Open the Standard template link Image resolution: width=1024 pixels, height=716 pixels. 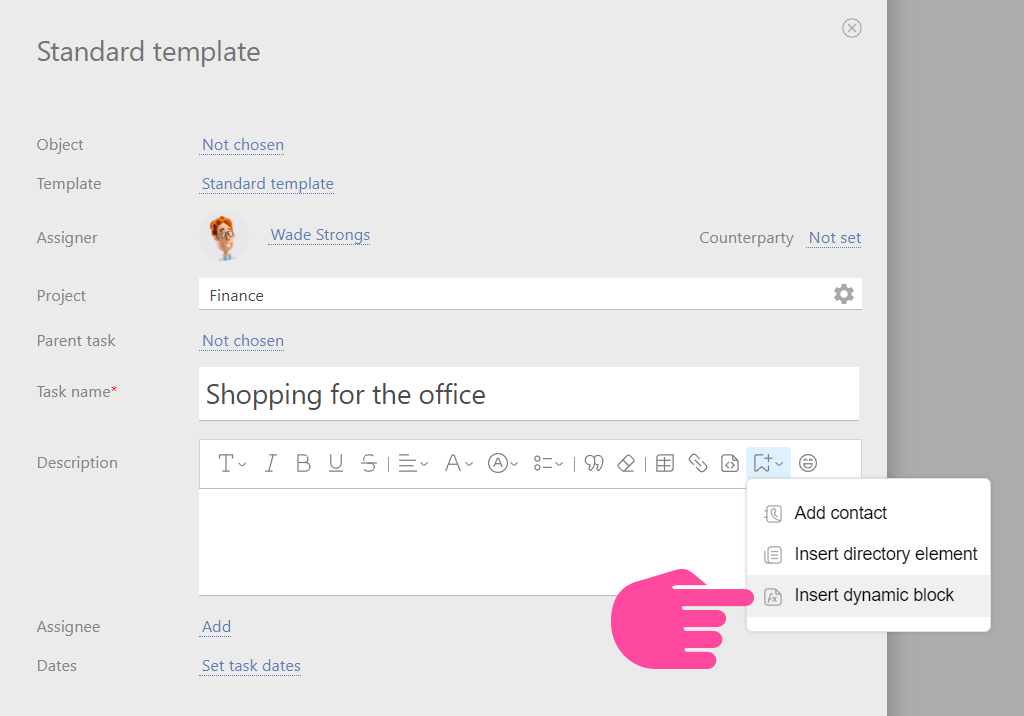pos(268,184)
